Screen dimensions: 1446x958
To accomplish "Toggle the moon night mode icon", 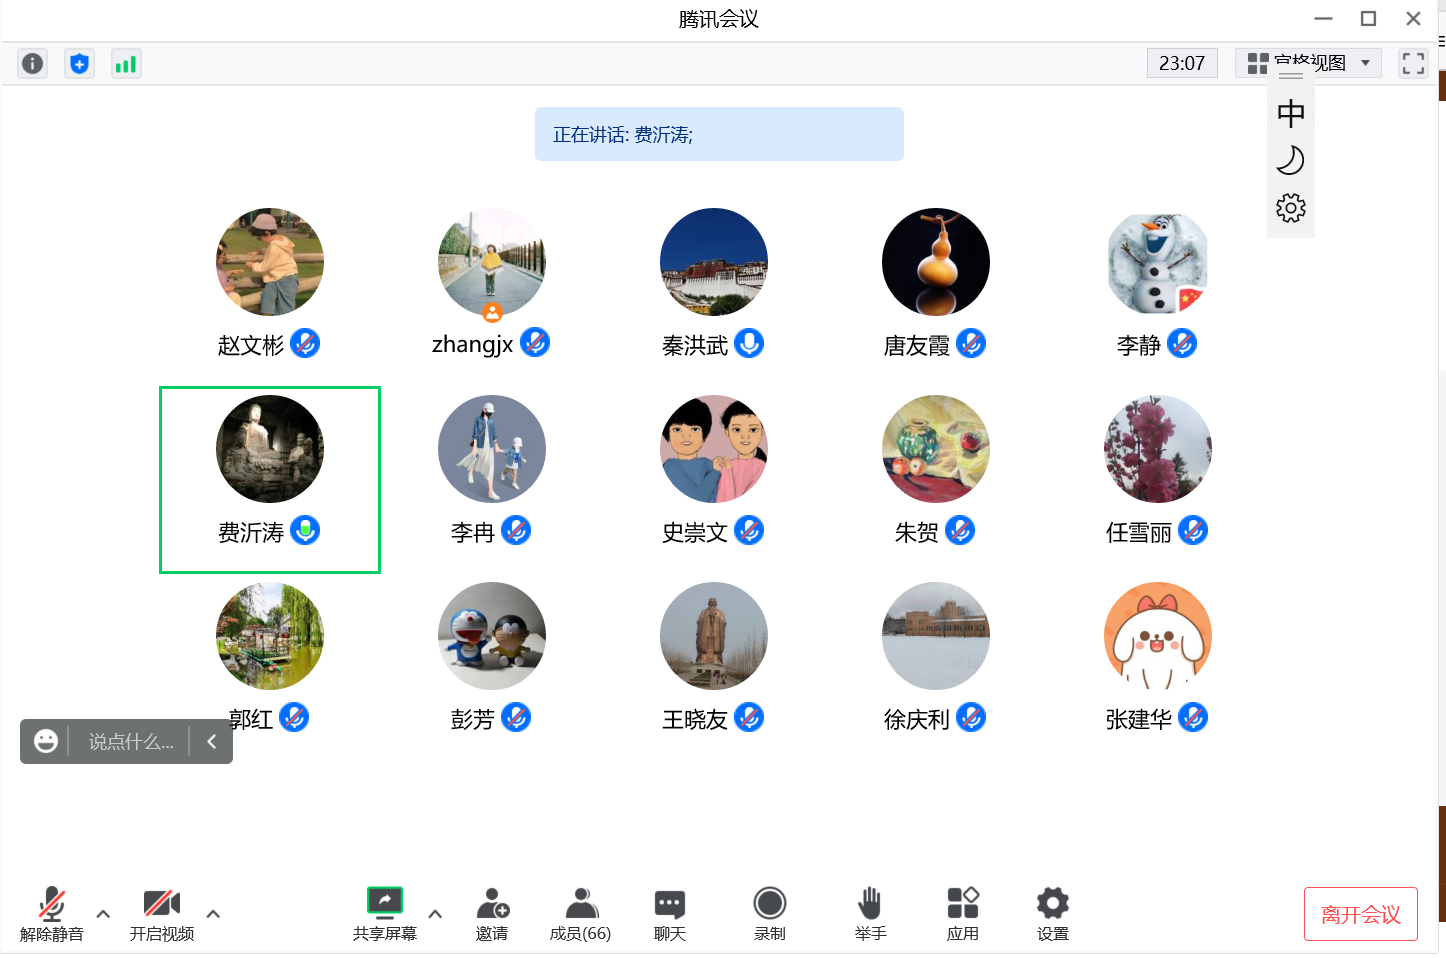I will point(1290,160).
